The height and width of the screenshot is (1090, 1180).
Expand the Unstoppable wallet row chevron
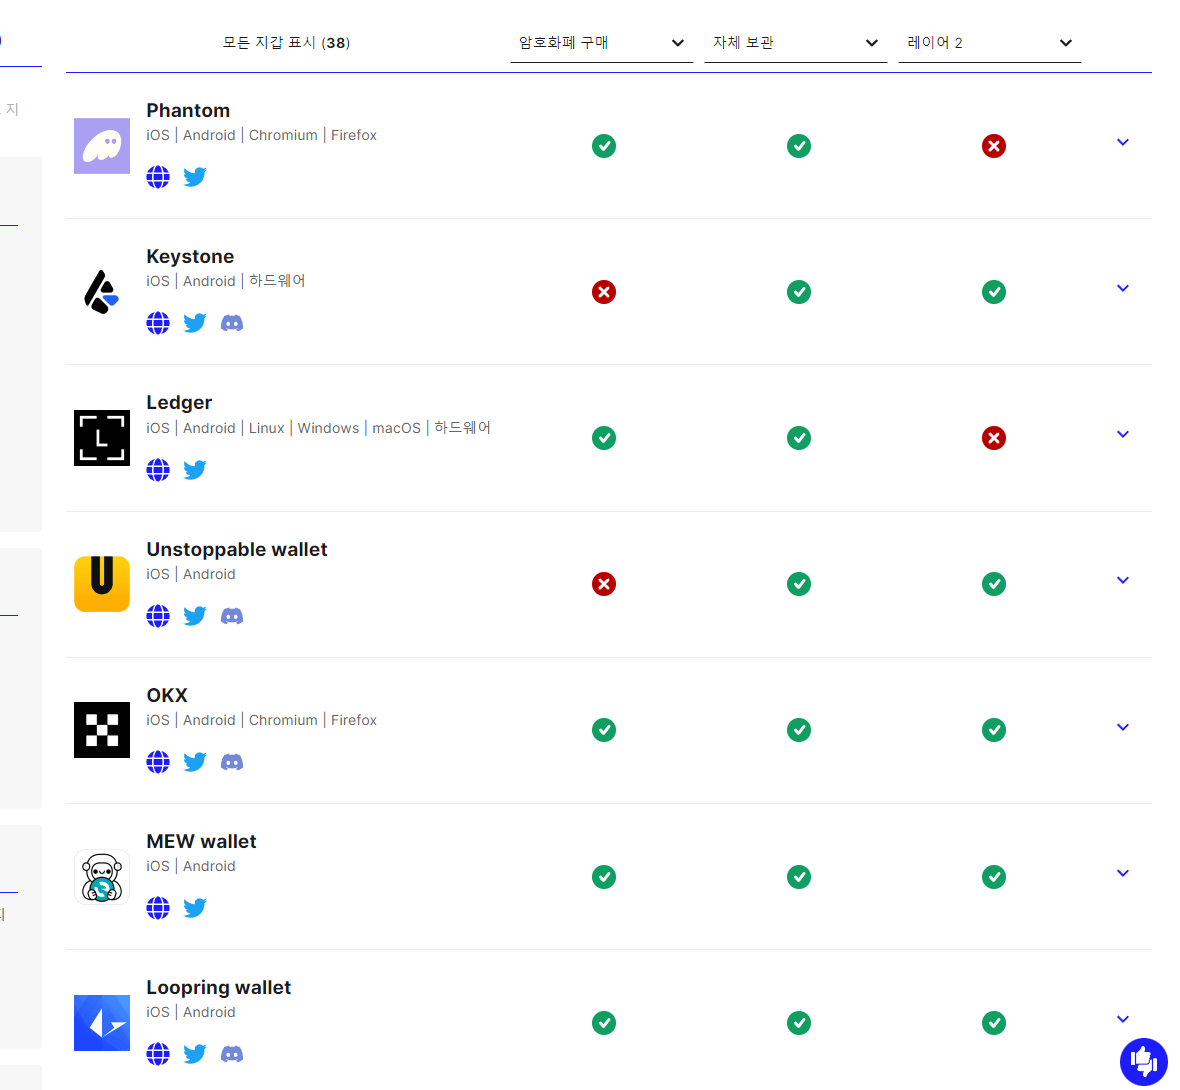[1123, 580]
